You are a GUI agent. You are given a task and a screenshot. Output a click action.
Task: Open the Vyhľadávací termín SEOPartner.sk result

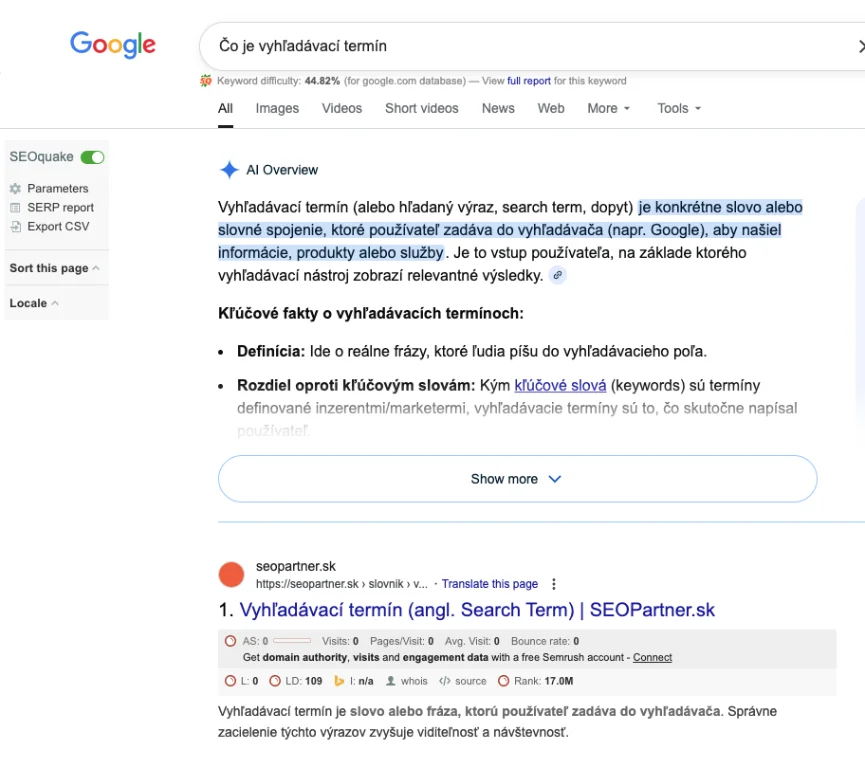tap(477, 610)
